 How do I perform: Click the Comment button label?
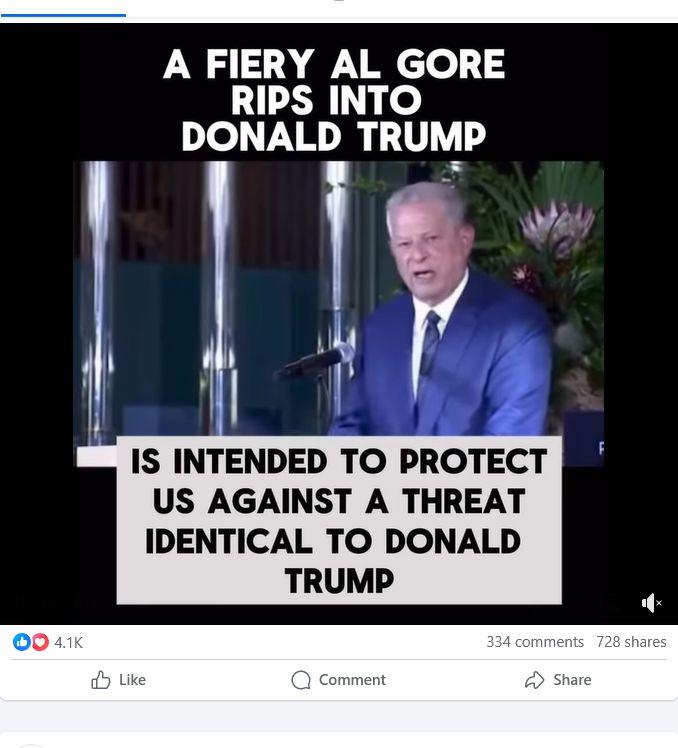click(352, 680)
